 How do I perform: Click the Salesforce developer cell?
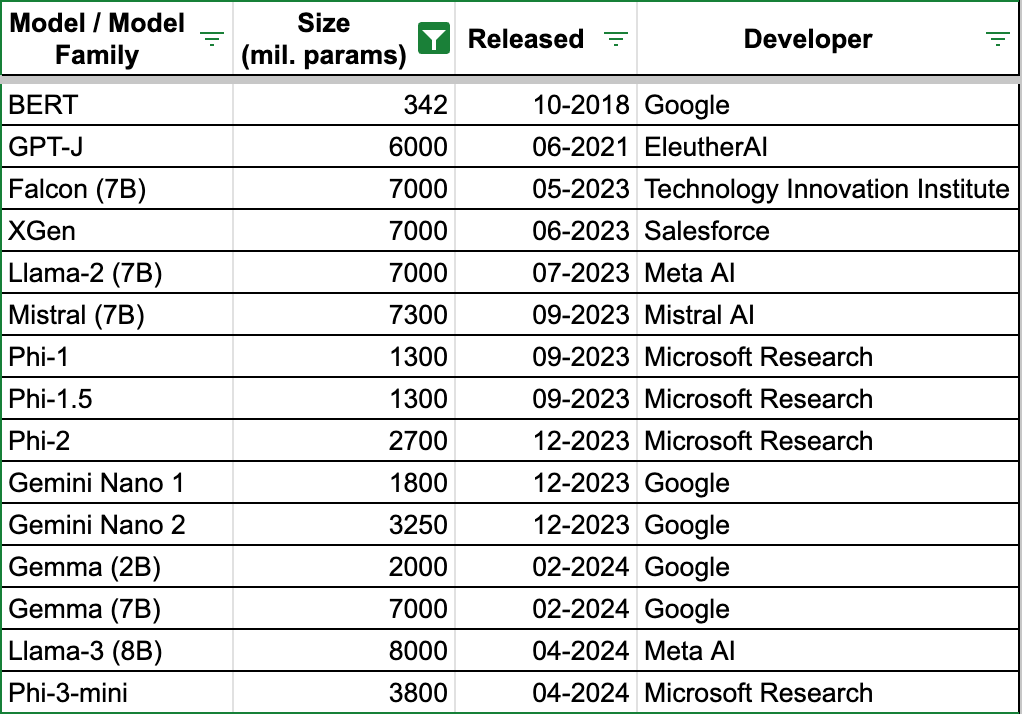706,231
